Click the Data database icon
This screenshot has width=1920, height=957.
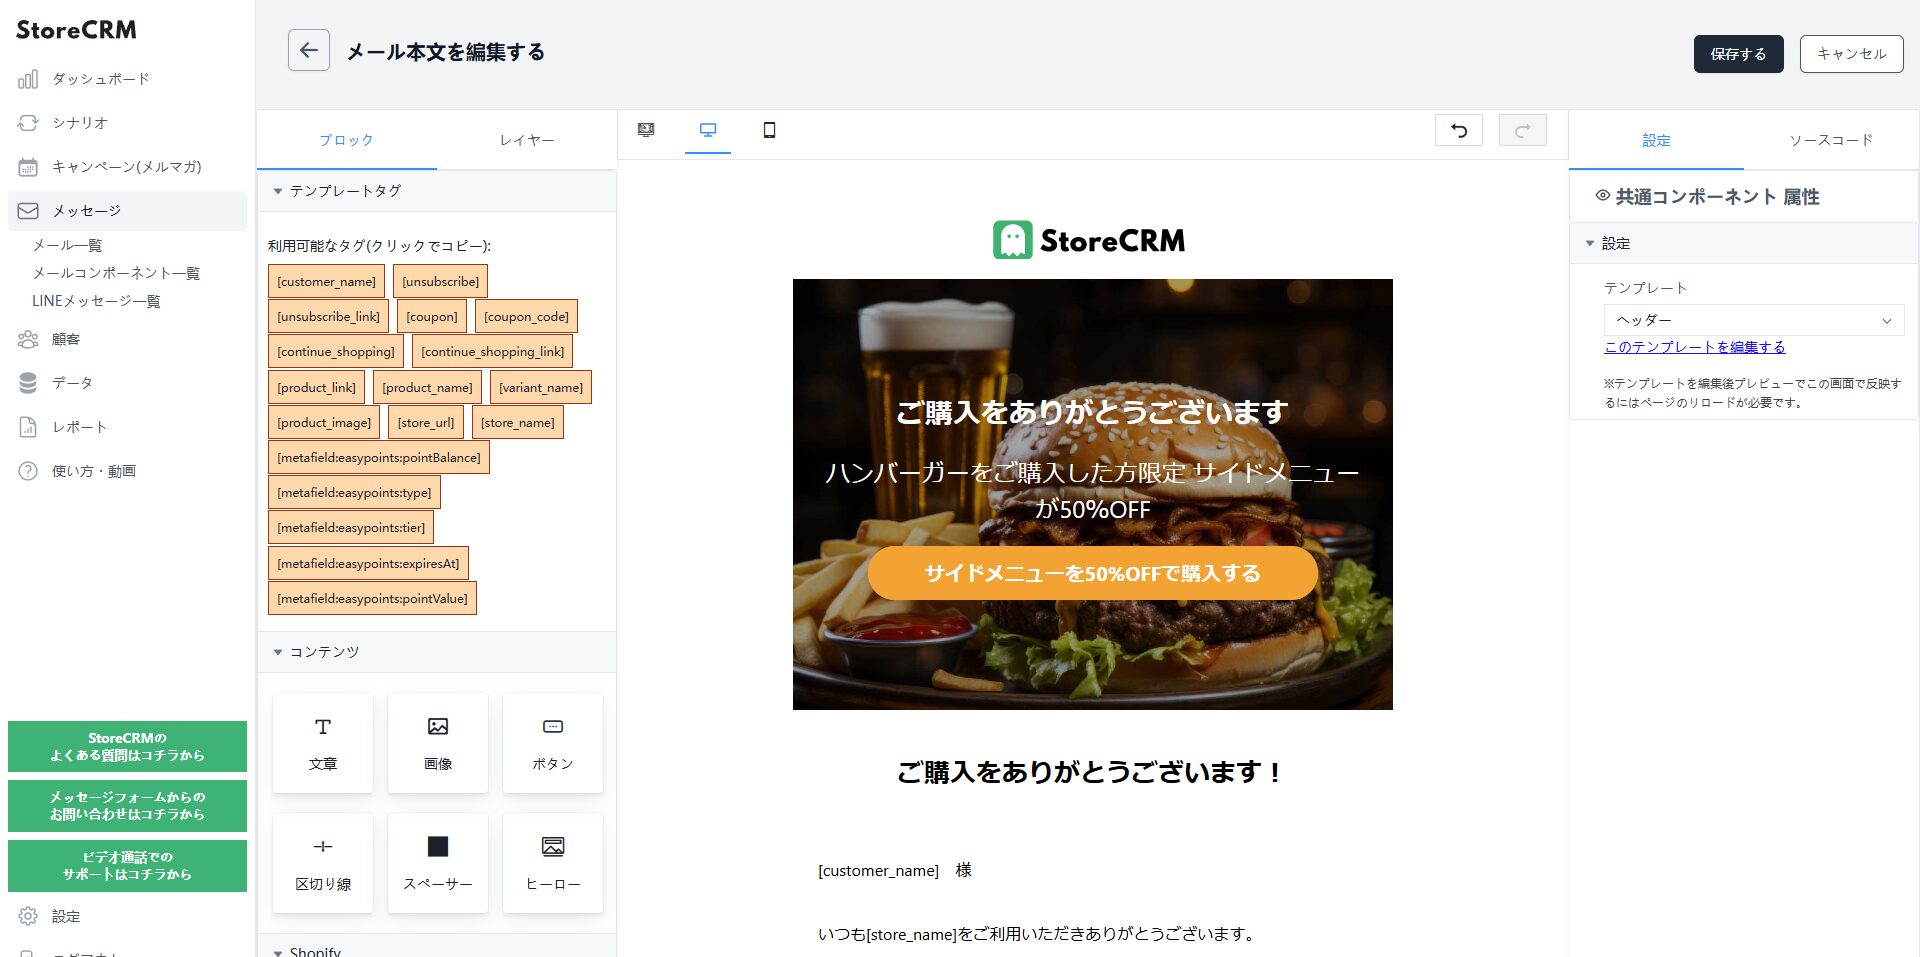pos(28,383)
